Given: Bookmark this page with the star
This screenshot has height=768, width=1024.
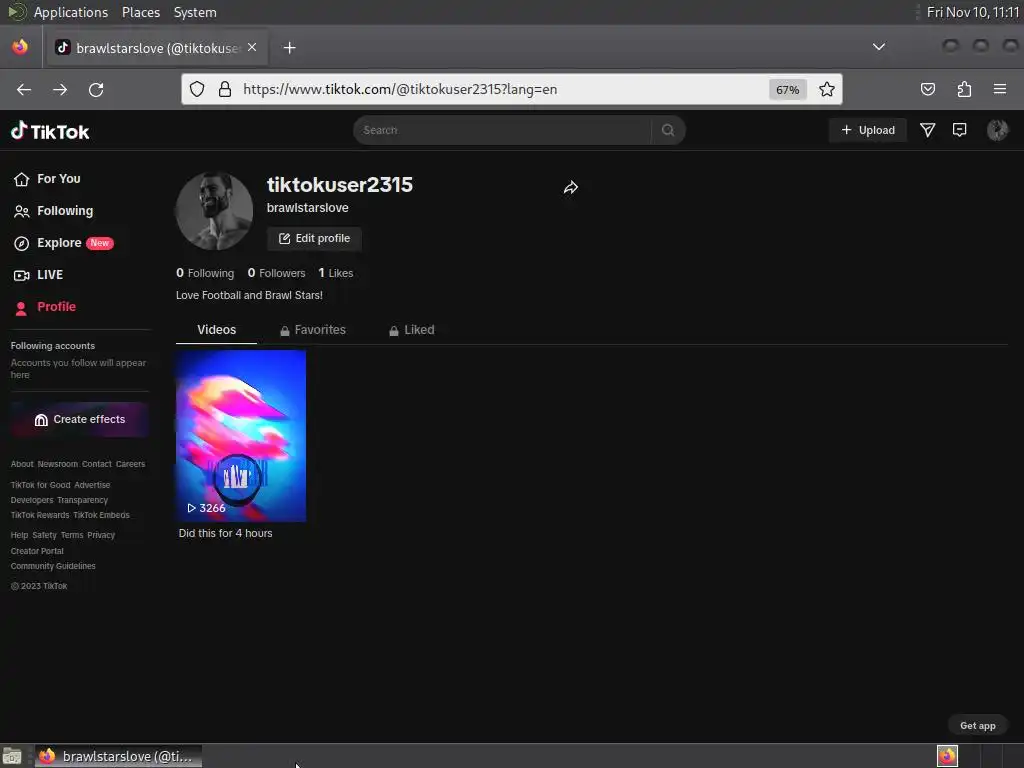Looking at the screenshot, I should [827, 89].
